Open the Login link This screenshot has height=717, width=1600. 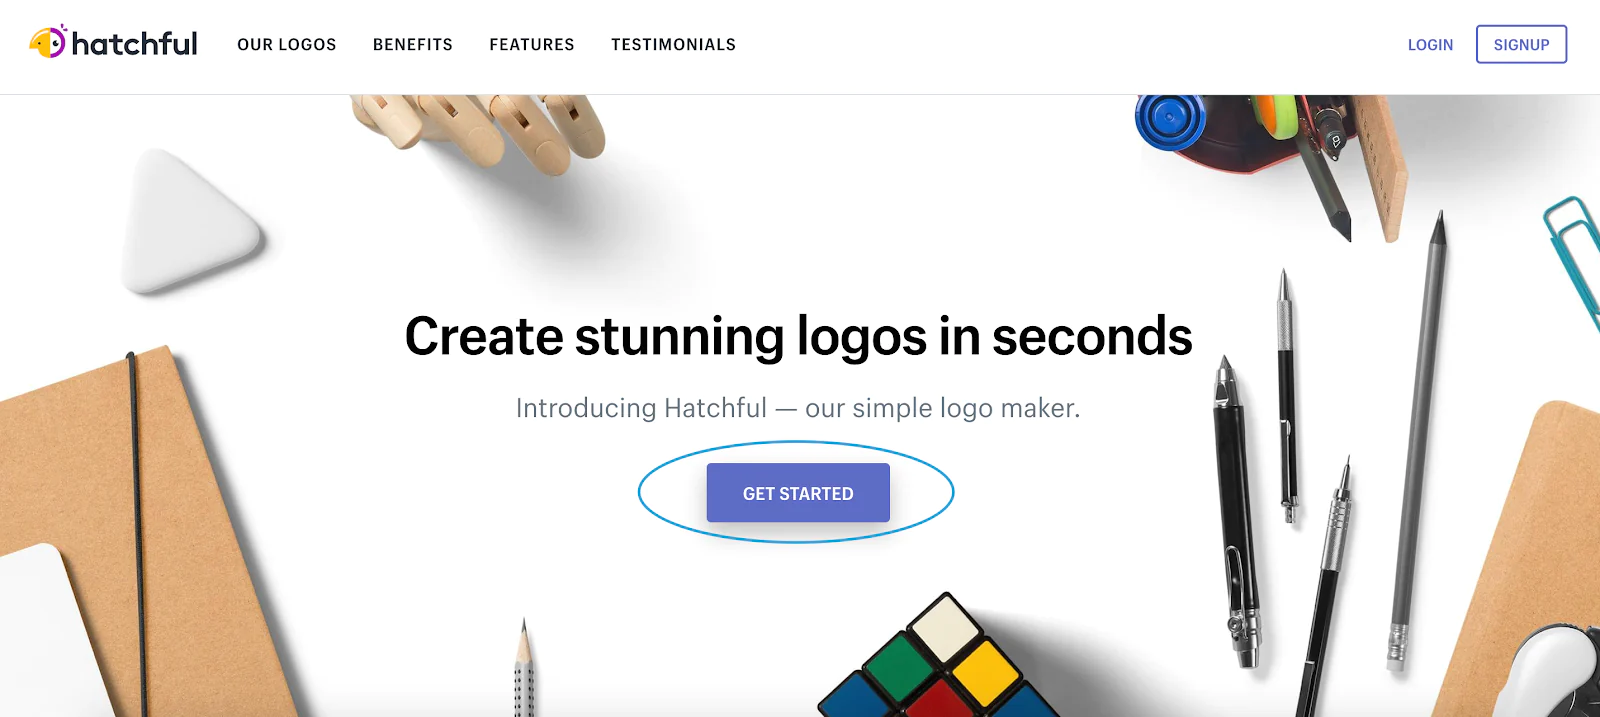tap(1430, 45)
